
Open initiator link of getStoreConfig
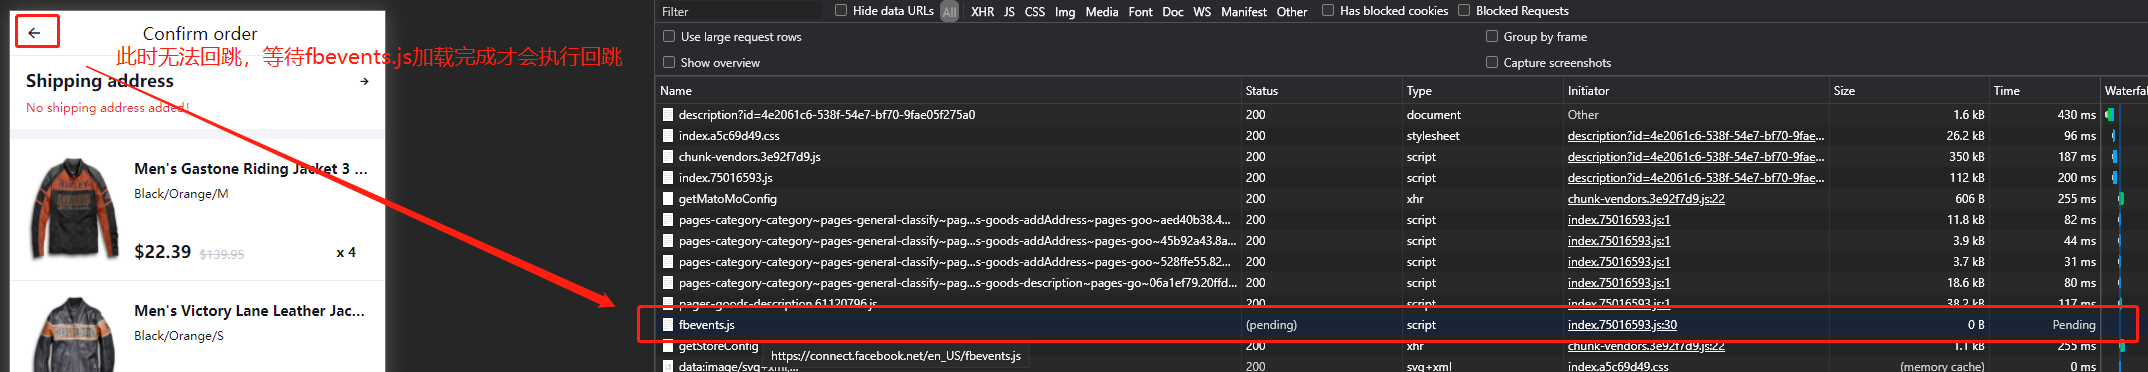pos(1646,346)
